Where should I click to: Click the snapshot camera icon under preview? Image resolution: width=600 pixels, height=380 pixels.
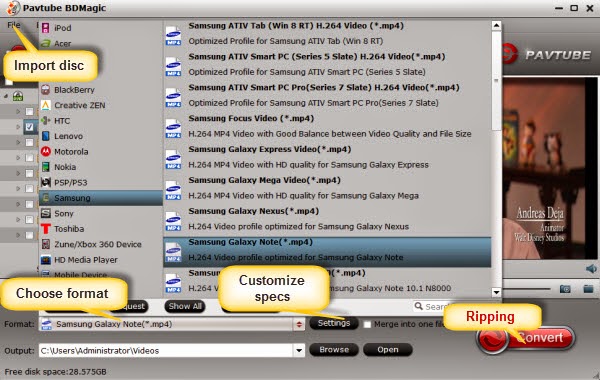[565, 289]
